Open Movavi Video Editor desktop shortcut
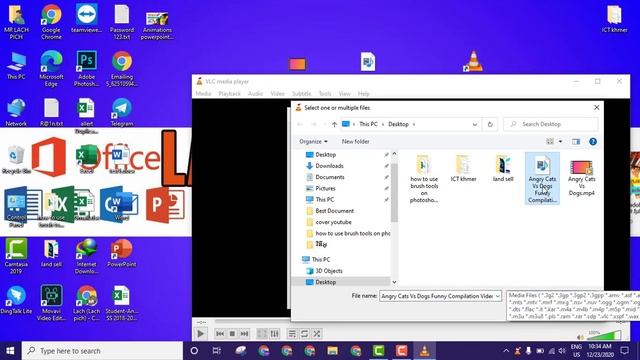This screenshot has width=640, height=360. click(51, 303)
